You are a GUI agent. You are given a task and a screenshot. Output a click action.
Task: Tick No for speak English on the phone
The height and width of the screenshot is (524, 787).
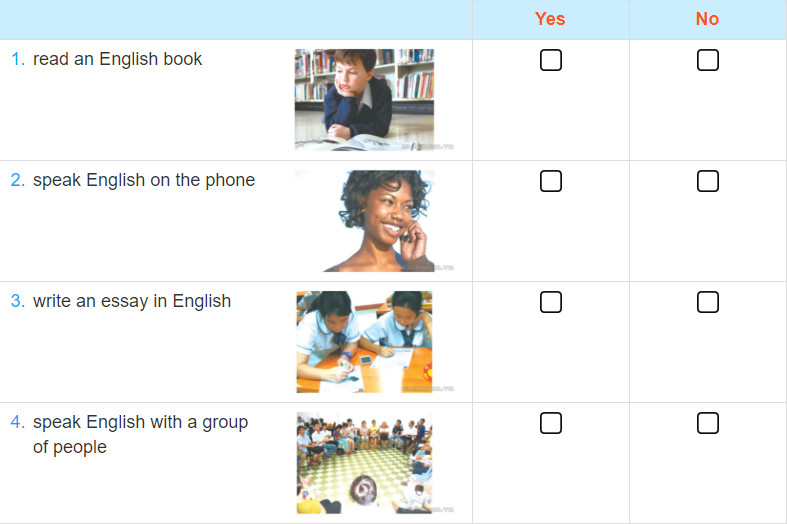click(708, 181)
